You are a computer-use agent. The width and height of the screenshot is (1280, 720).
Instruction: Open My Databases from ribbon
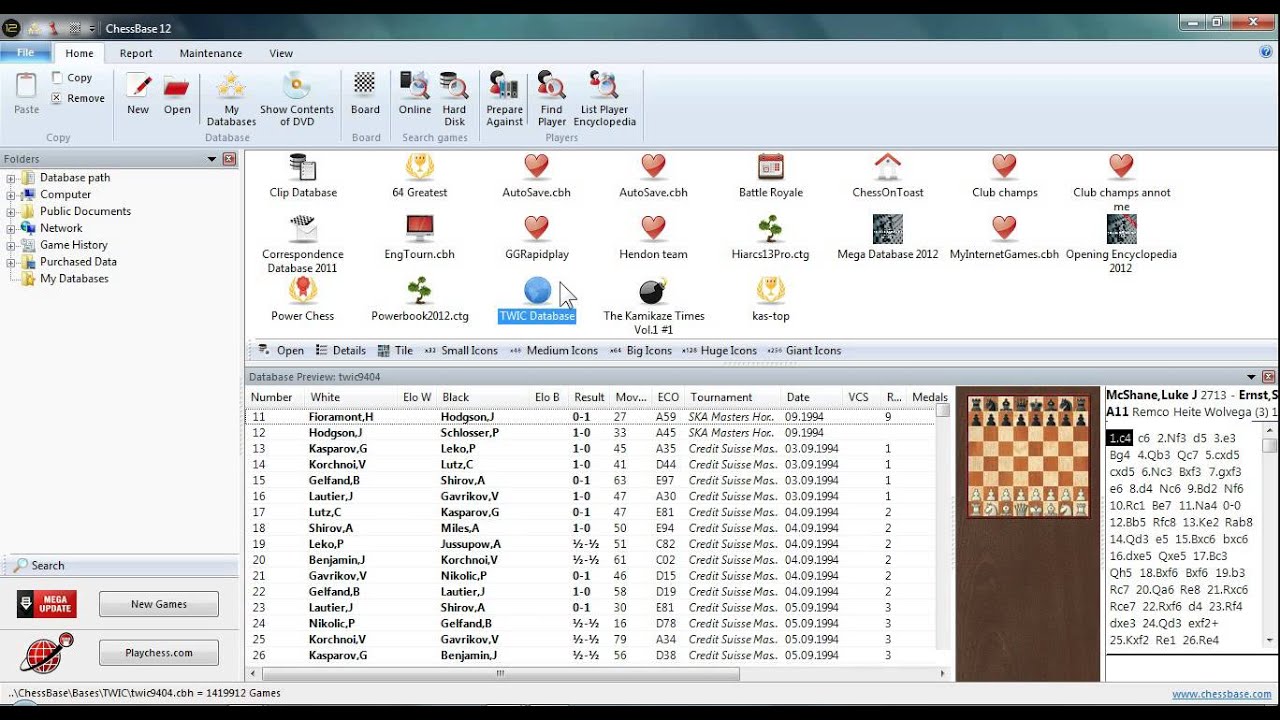pyautogui.click(x=231, y=98)
